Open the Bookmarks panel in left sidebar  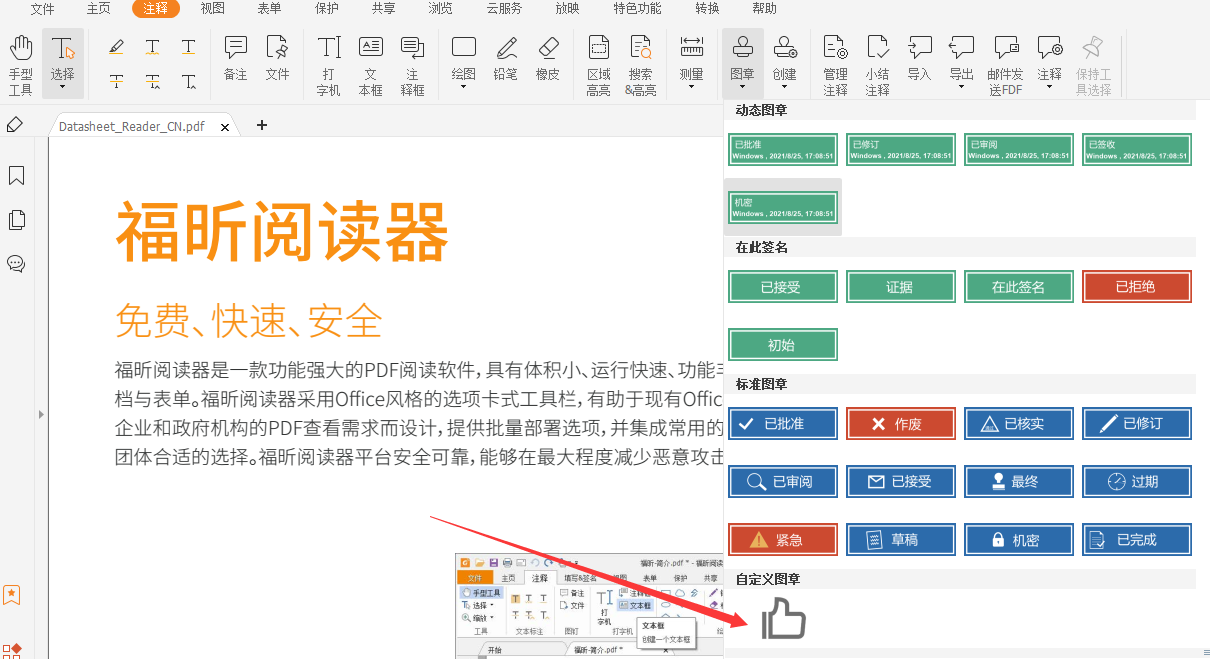(16, 176)
